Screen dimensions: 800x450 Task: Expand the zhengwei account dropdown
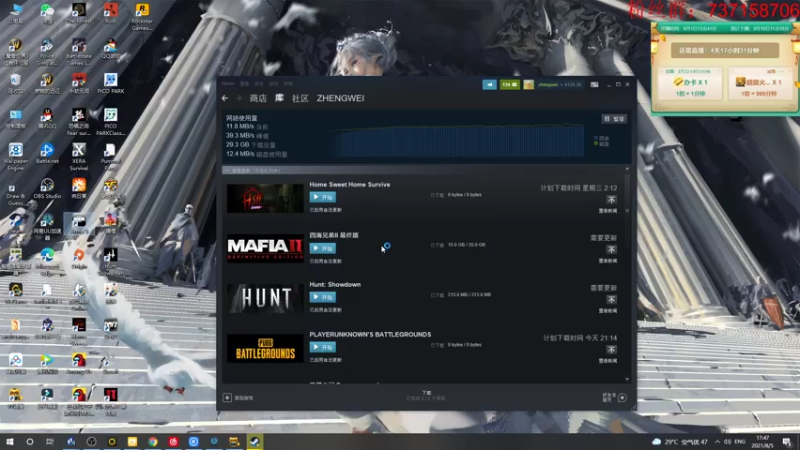click(x=559, y=85)
